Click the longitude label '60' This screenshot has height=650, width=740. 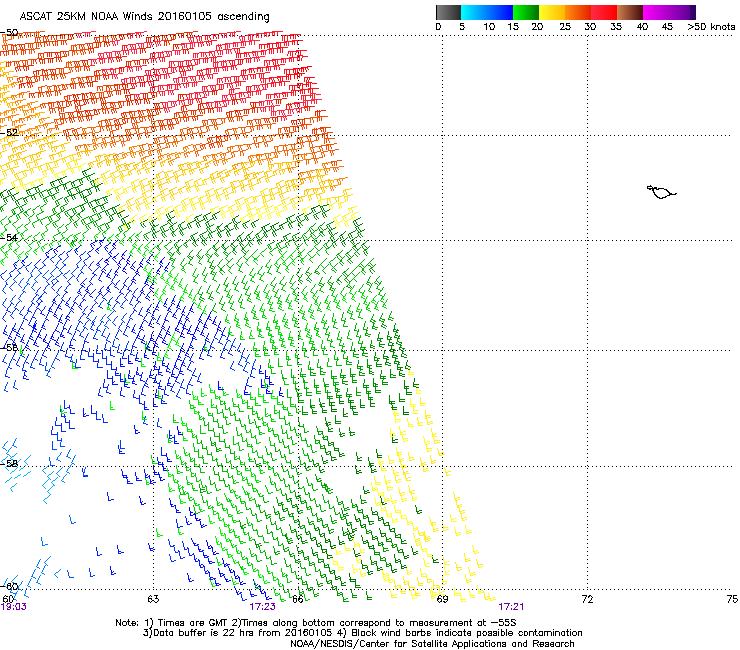tap(8, 599)
